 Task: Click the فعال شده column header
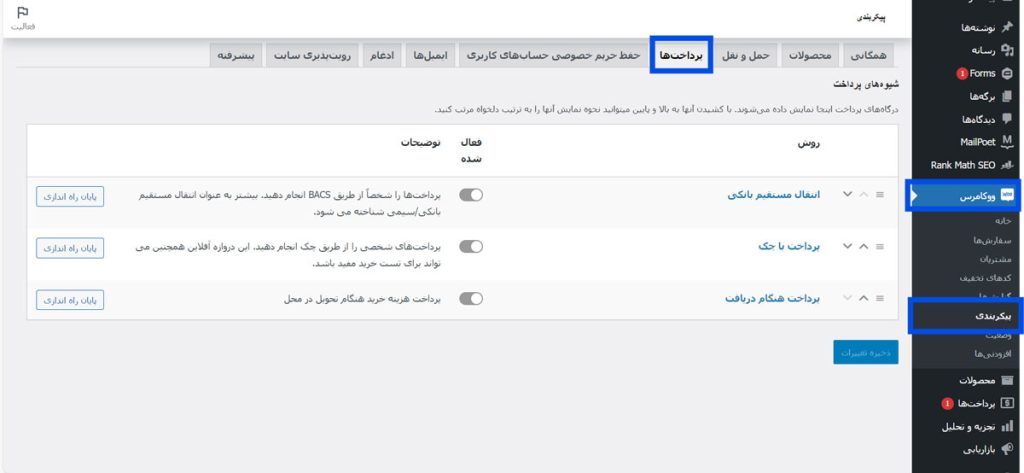(471, 150)
